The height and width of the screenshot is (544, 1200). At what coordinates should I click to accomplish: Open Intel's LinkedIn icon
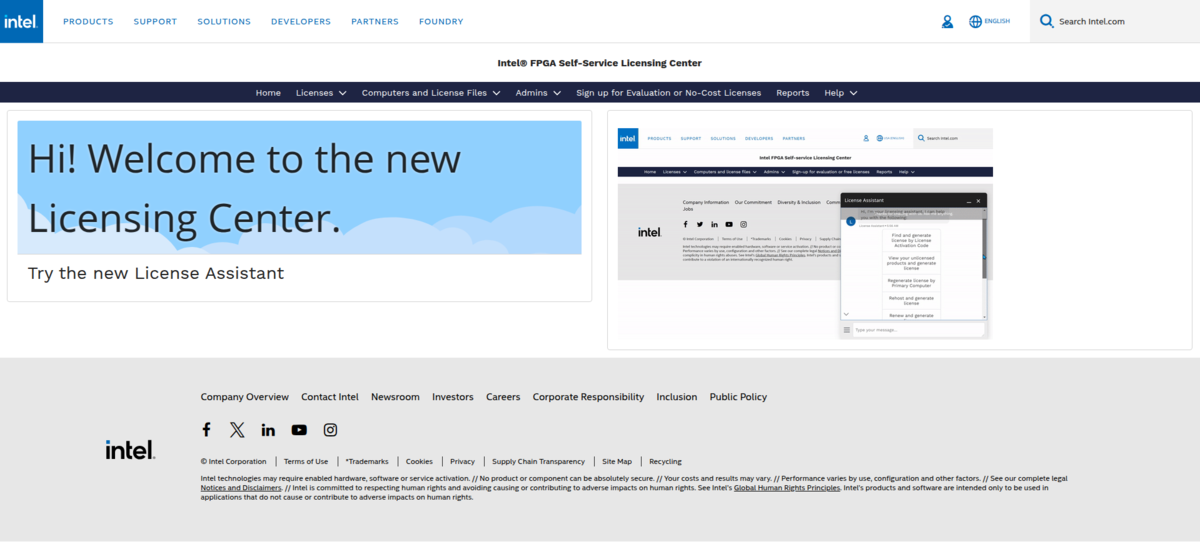[268, 430]
